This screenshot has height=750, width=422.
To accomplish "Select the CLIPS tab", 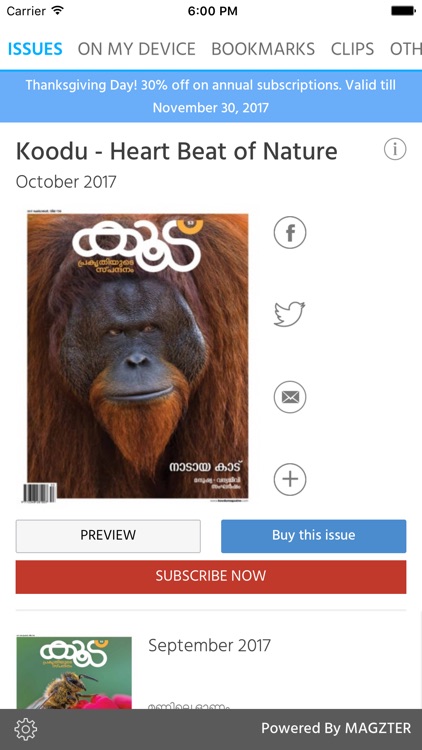I will [x=352, y=49].
